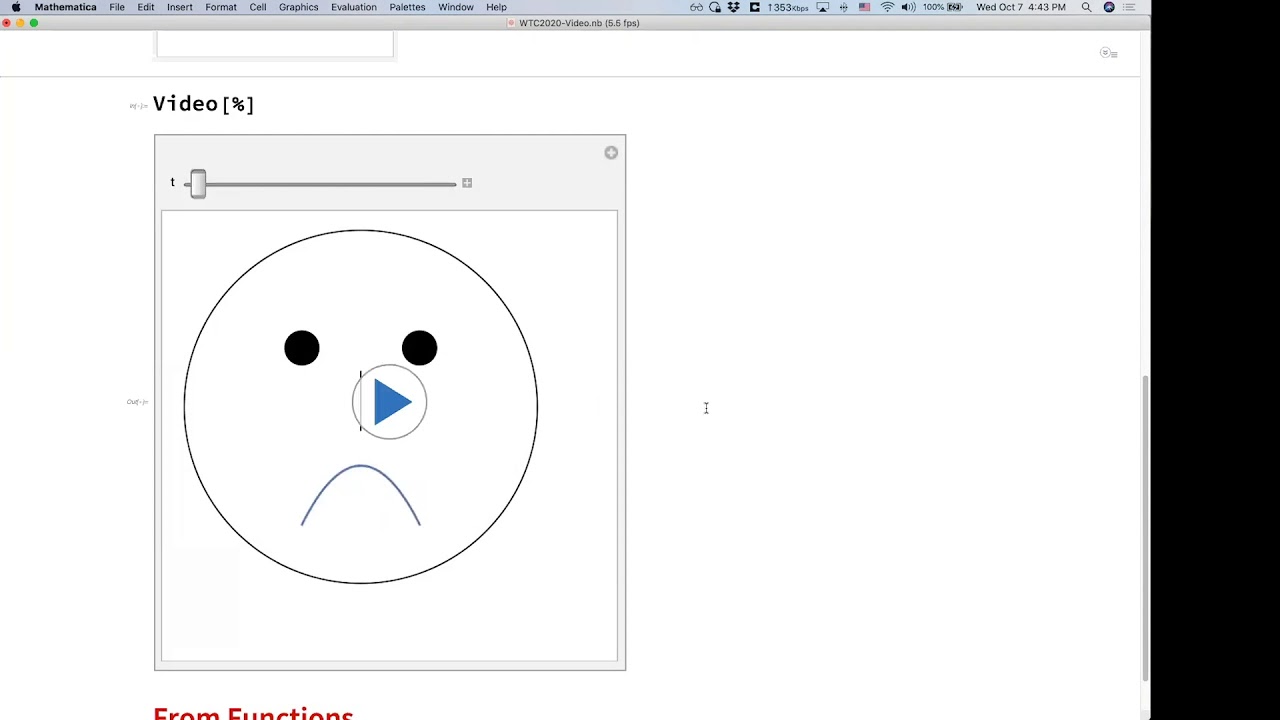Open the AirPlay display menu
The height and width of the screenshot is (720, 1280).
click(825, 7)
